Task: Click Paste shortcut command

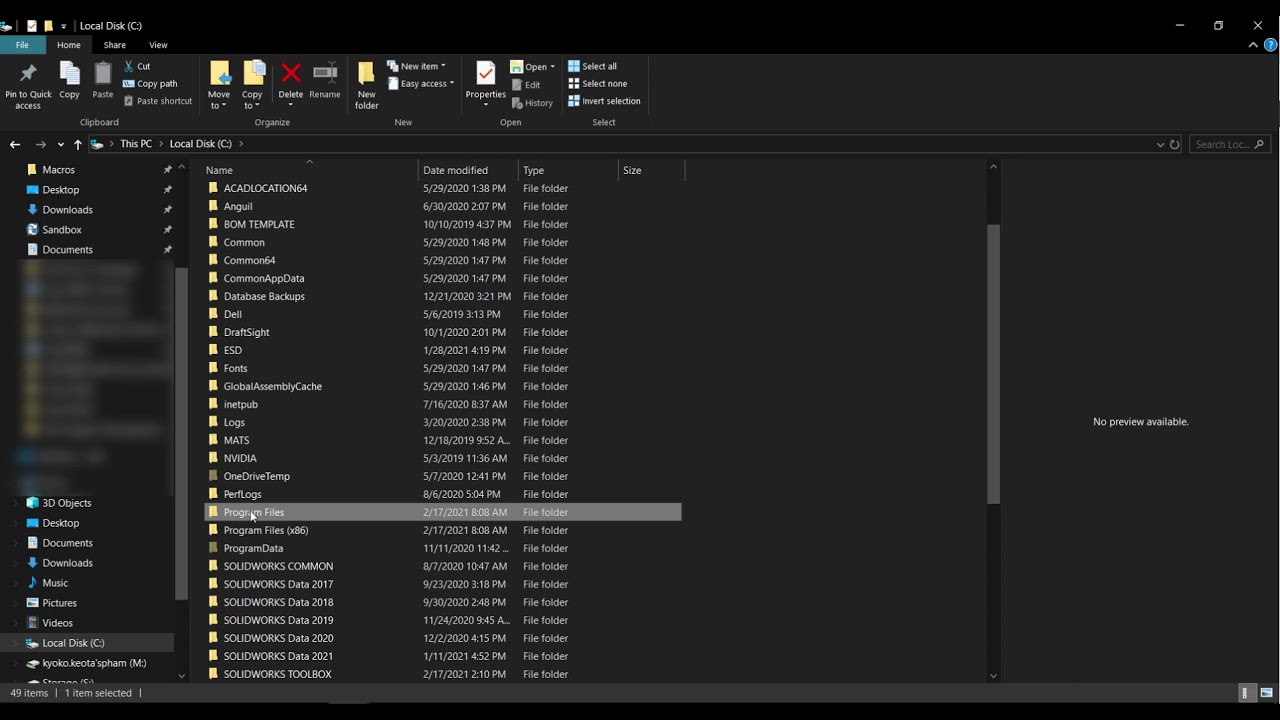Action: (158, 101)
